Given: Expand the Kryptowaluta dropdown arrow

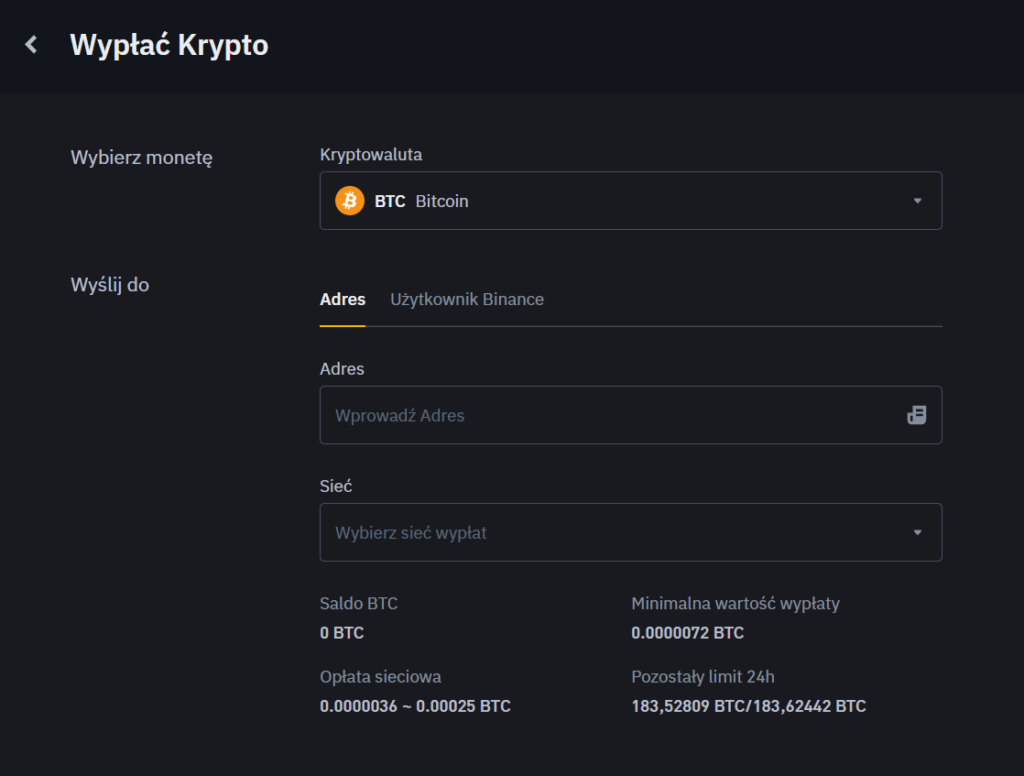Looking at the screenshot, I should [x=917, y=201].
